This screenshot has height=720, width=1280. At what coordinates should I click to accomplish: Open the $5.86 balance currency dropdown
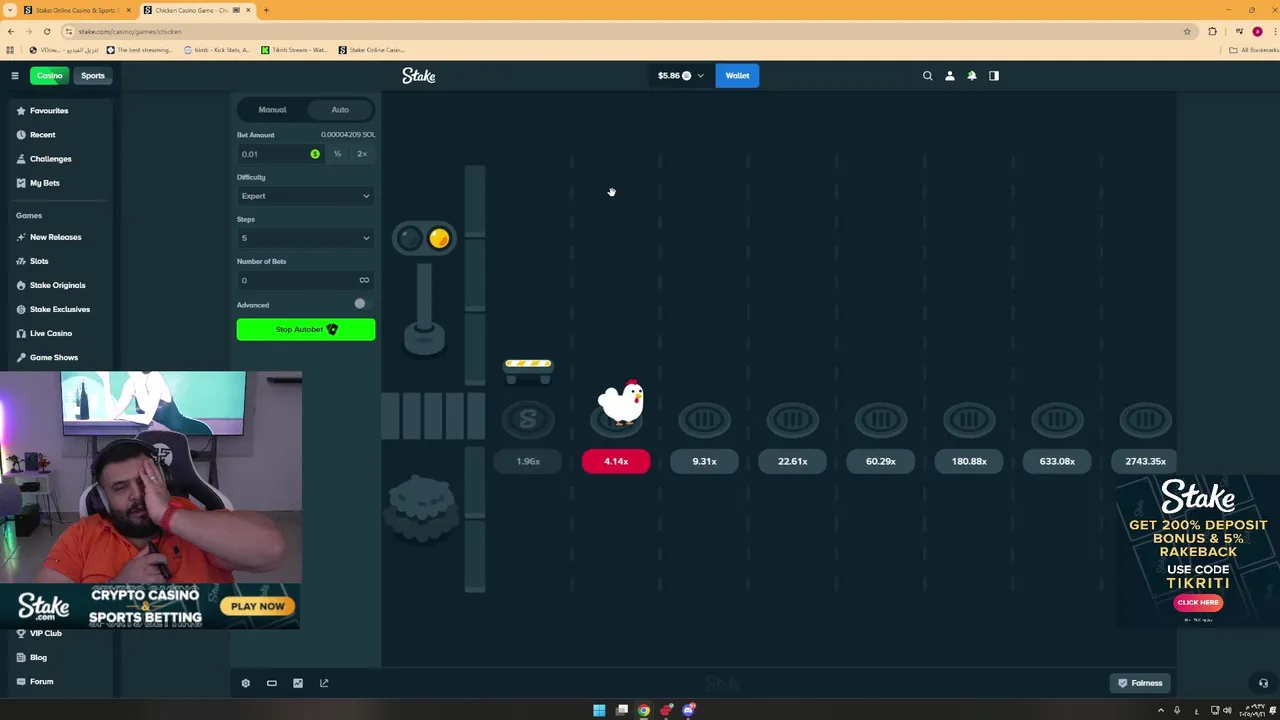[681, 76]
